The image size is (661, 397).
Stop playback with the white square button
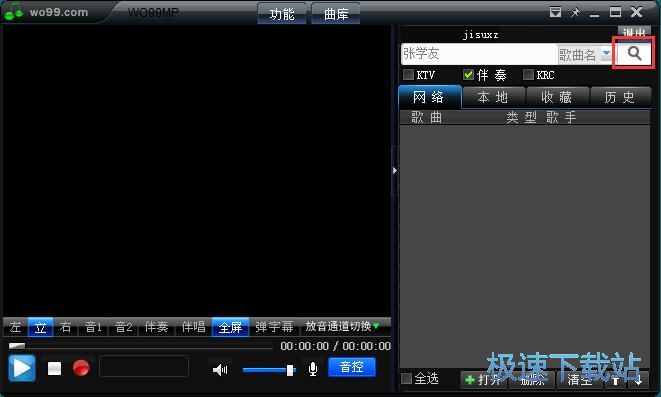coord(54,368)
